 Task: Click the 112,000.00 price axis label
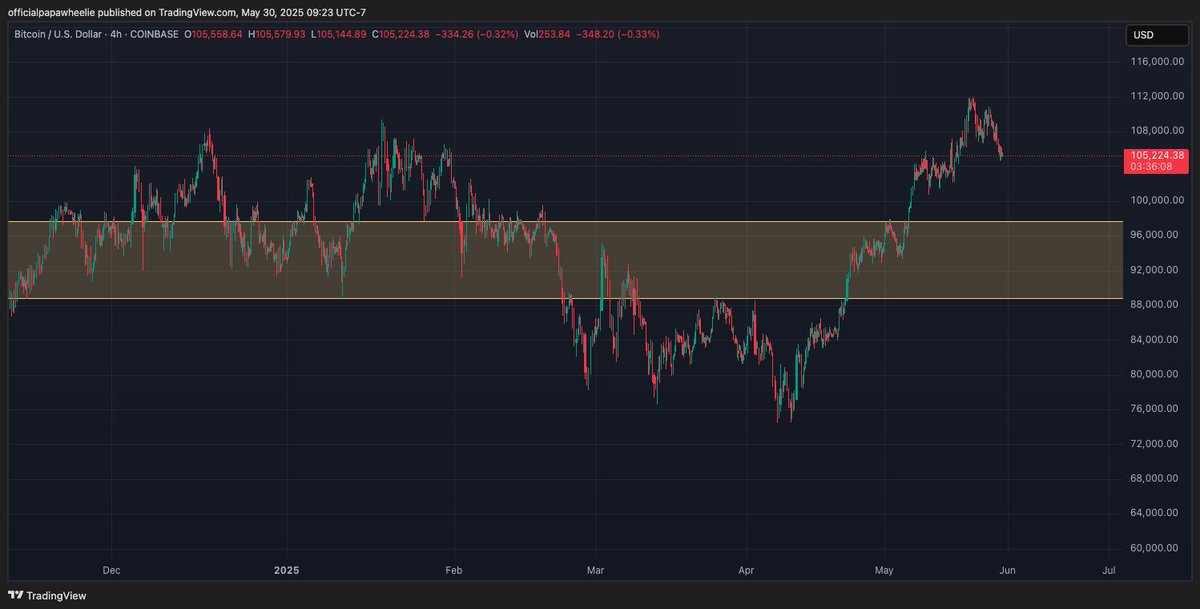tap(1157, 96)
